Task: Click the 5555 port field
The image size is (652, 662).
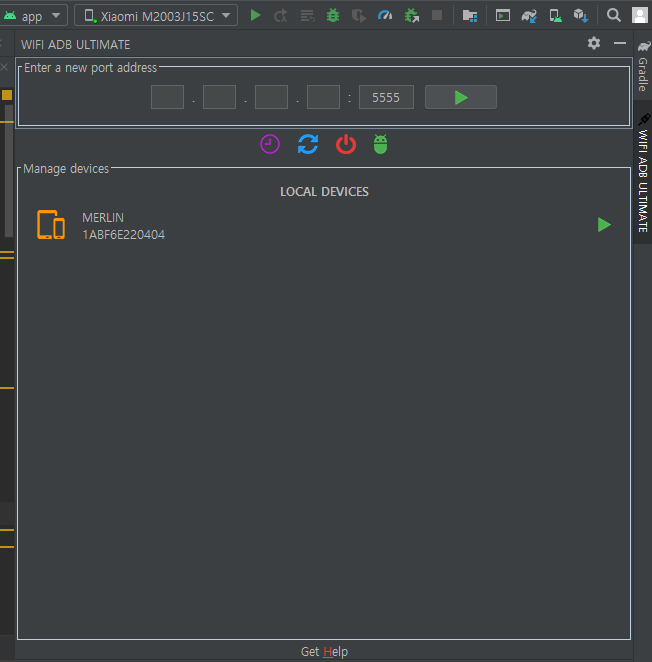Action: 386,97
